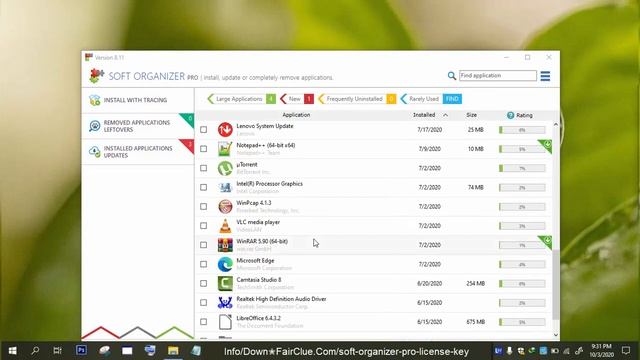Open the hamburger menu icon

[x=545, y=76]
